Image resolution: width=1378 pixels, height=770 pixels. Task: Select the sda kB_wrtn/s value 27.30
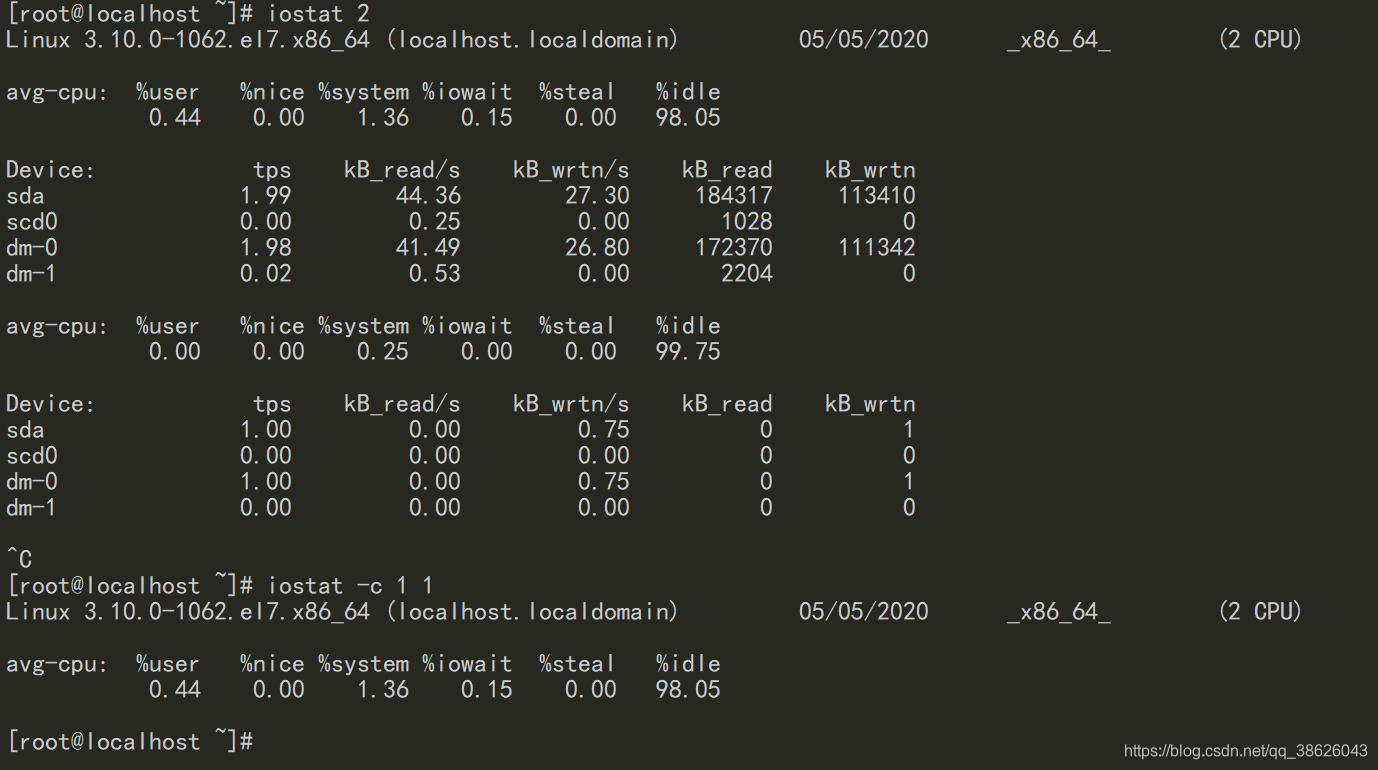597,196
